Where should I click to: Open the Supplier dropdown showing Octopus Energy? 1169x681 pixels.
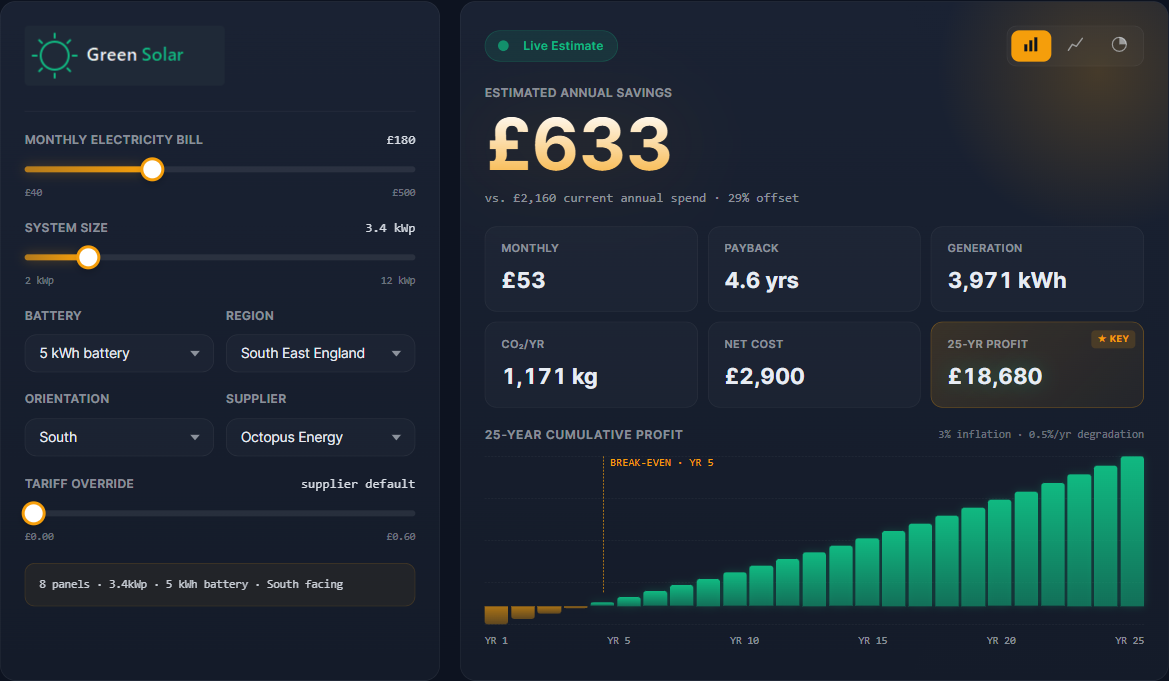pyautogui.click(x=321, y=437)
